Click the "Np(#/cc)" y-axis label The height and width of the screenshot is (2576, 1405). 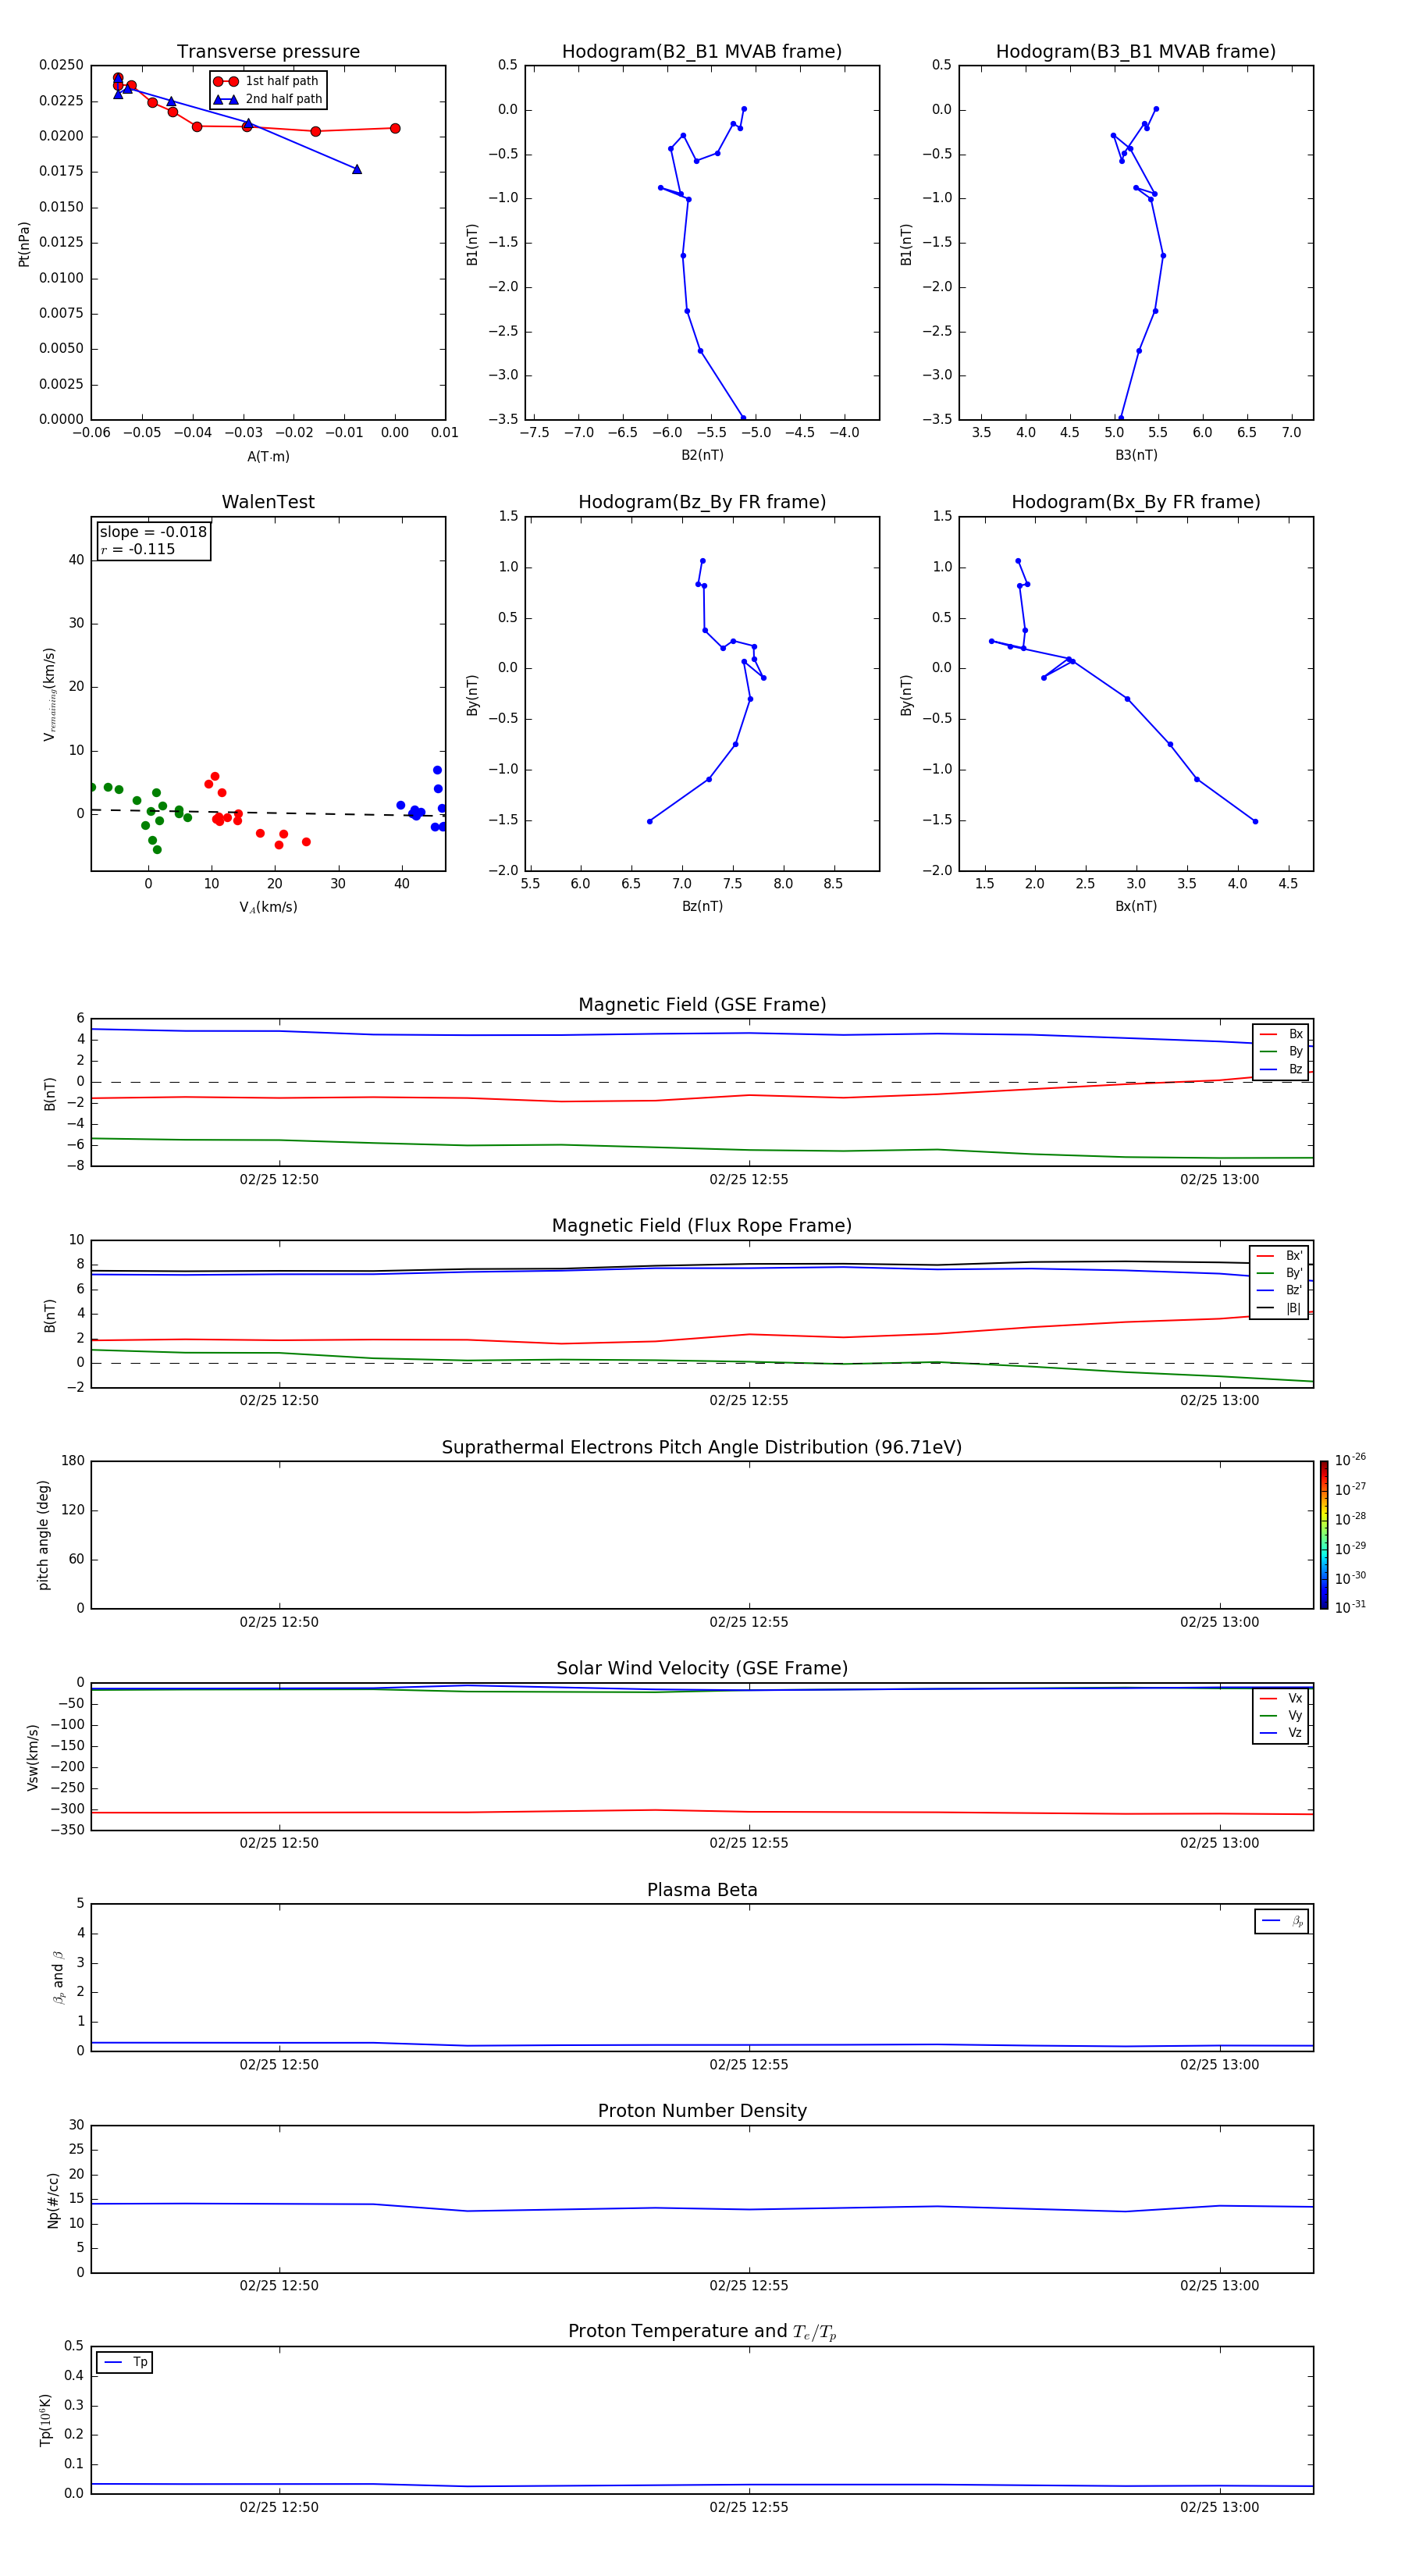[53, 2200]
